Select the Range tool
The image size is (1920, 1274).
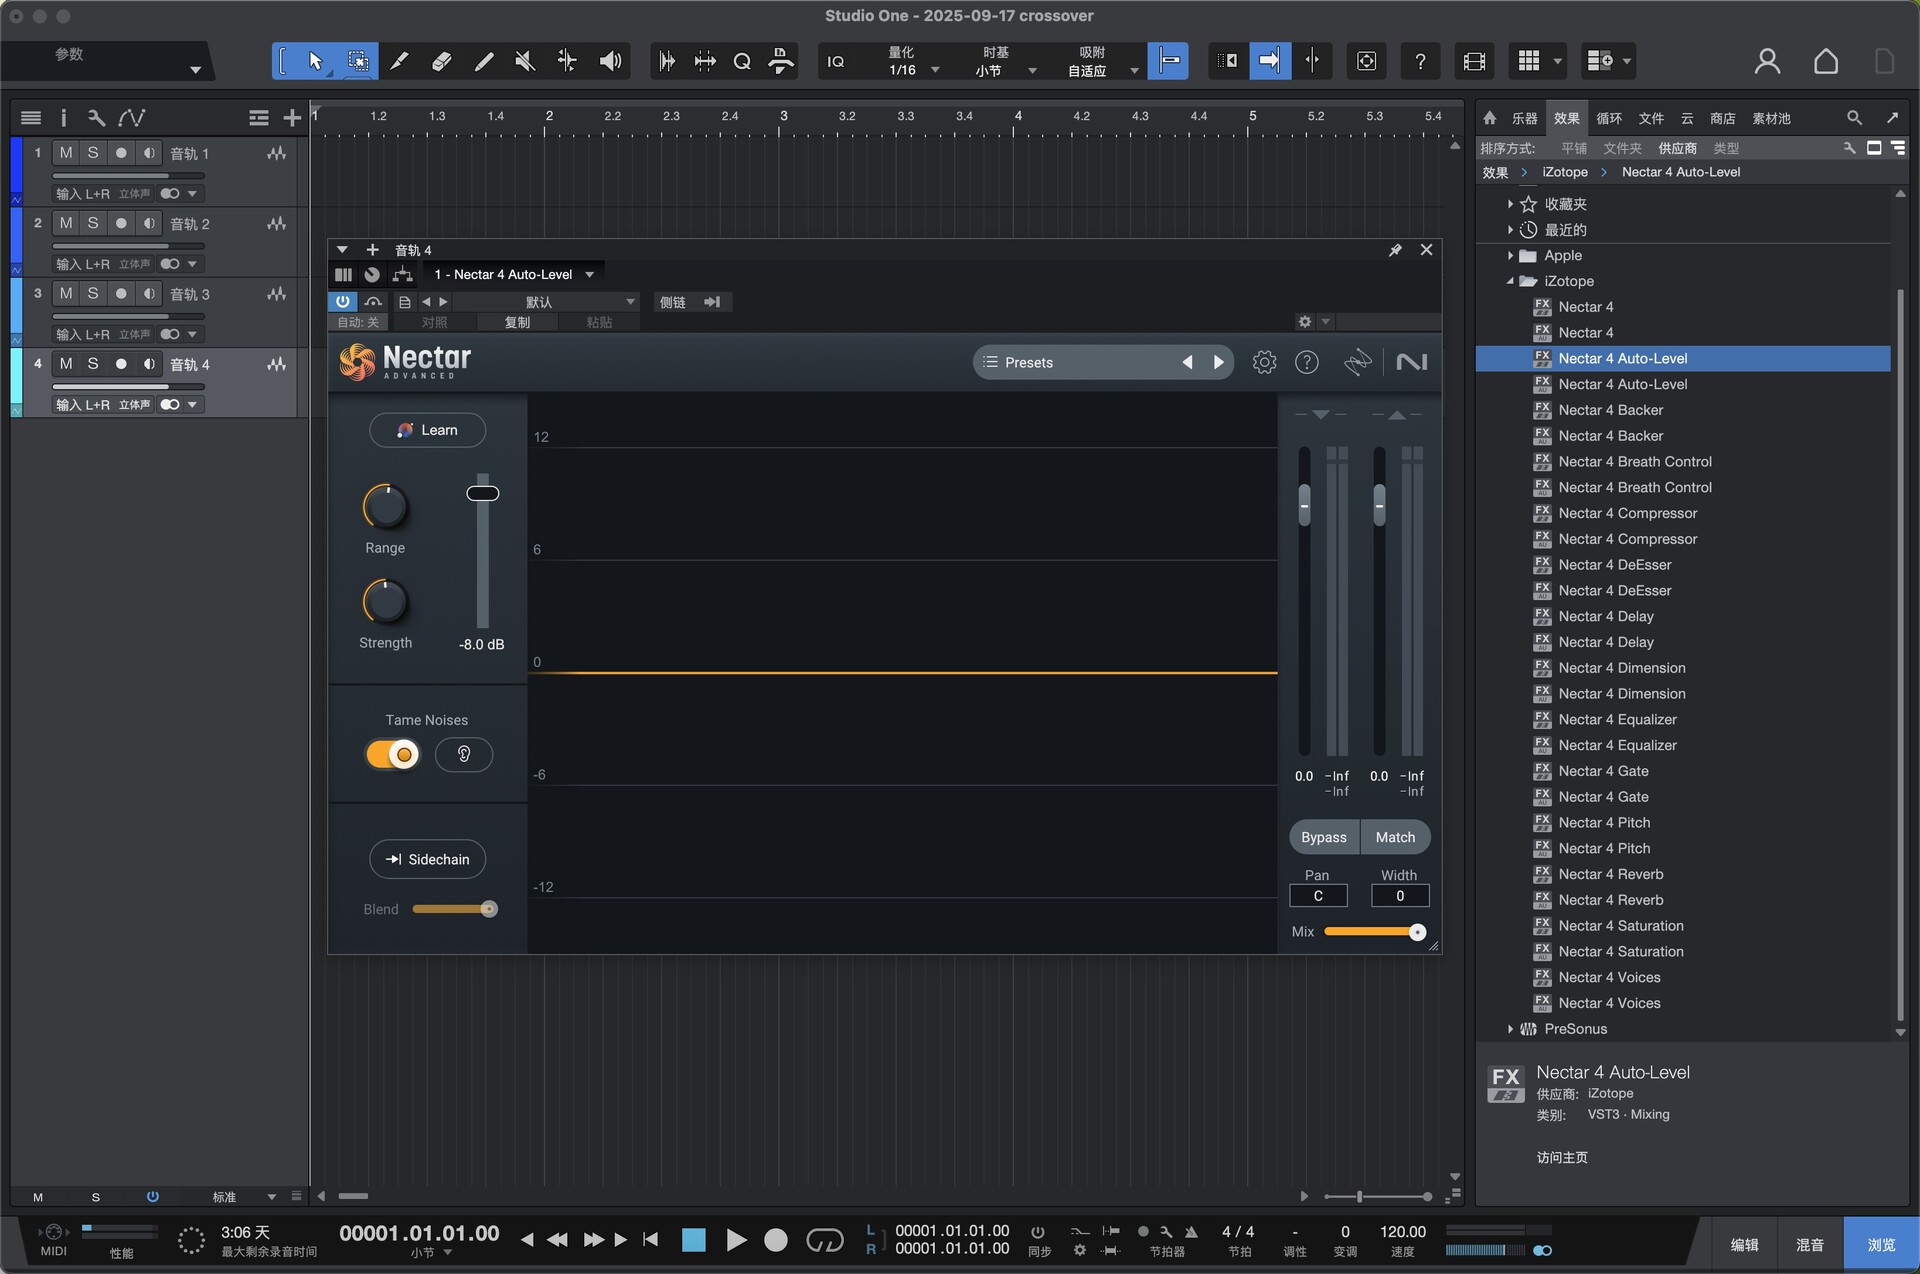357,62
